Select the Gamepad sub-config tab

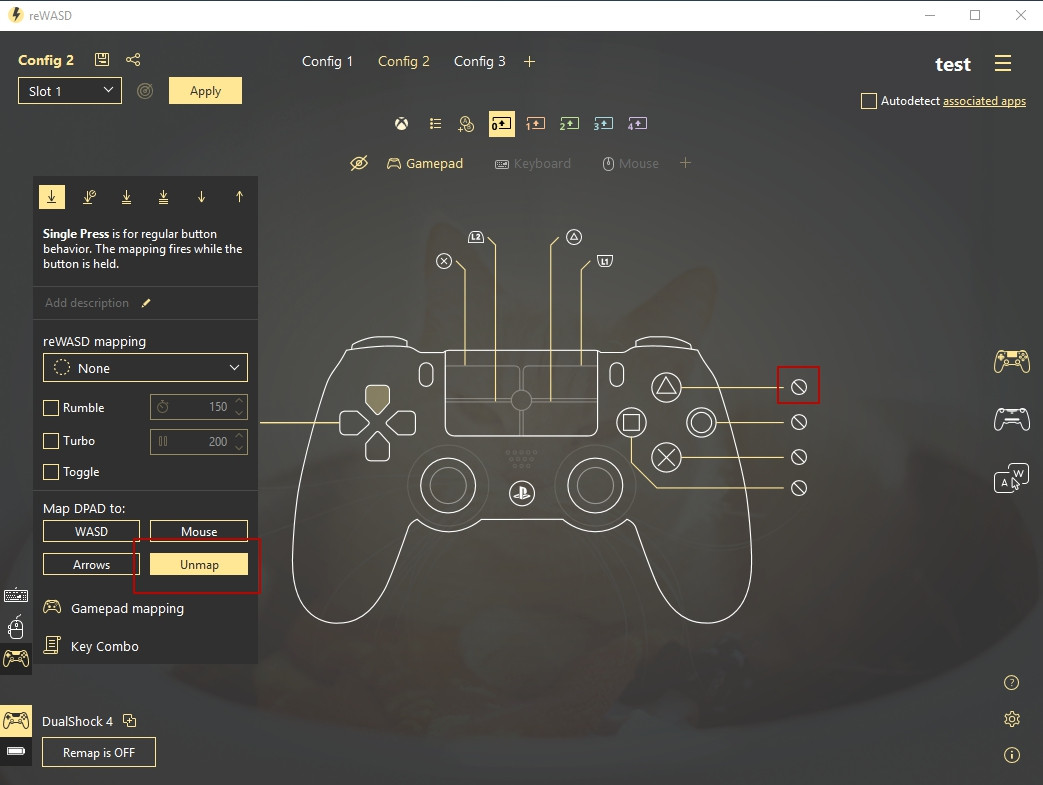(425, 163)
